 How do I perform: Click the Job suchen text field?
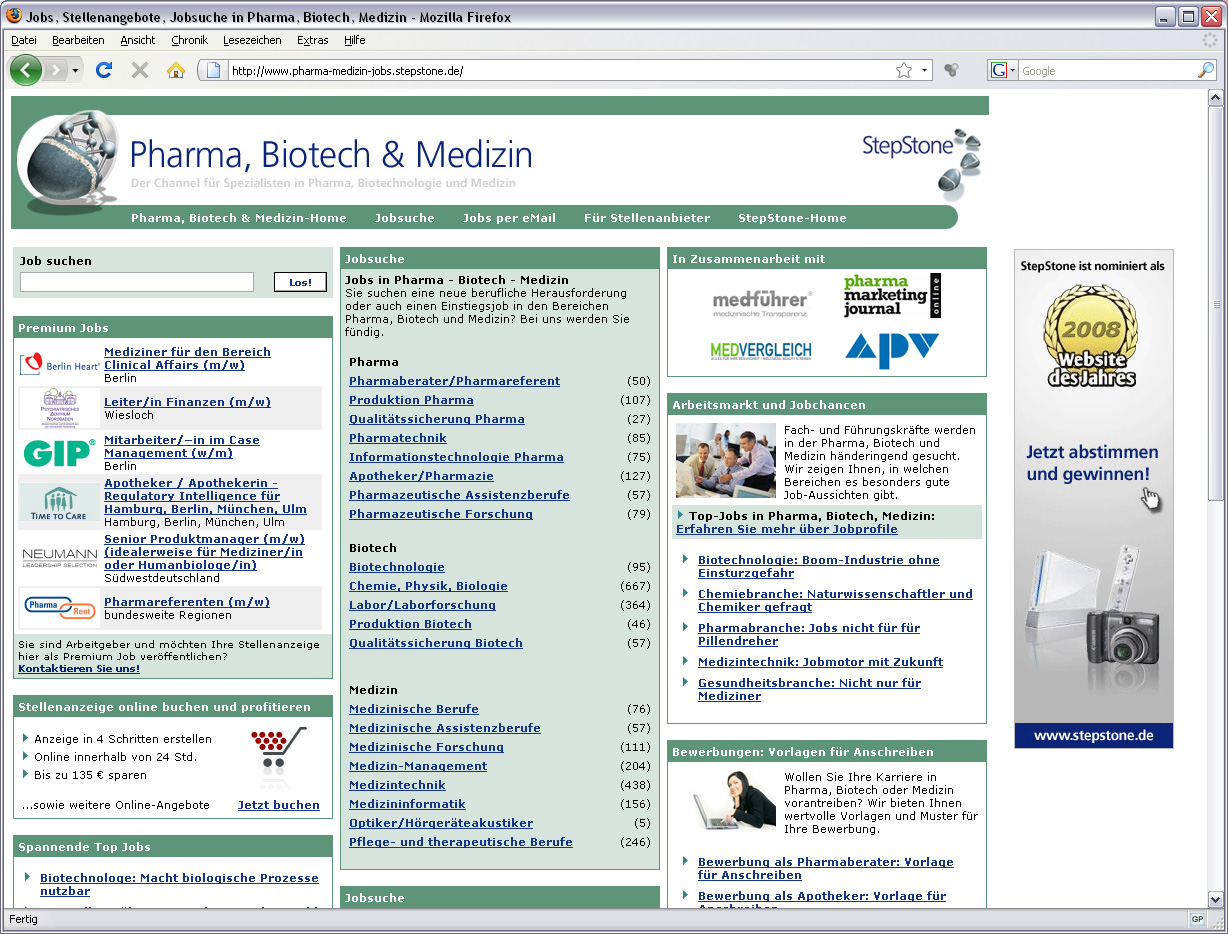137,282
